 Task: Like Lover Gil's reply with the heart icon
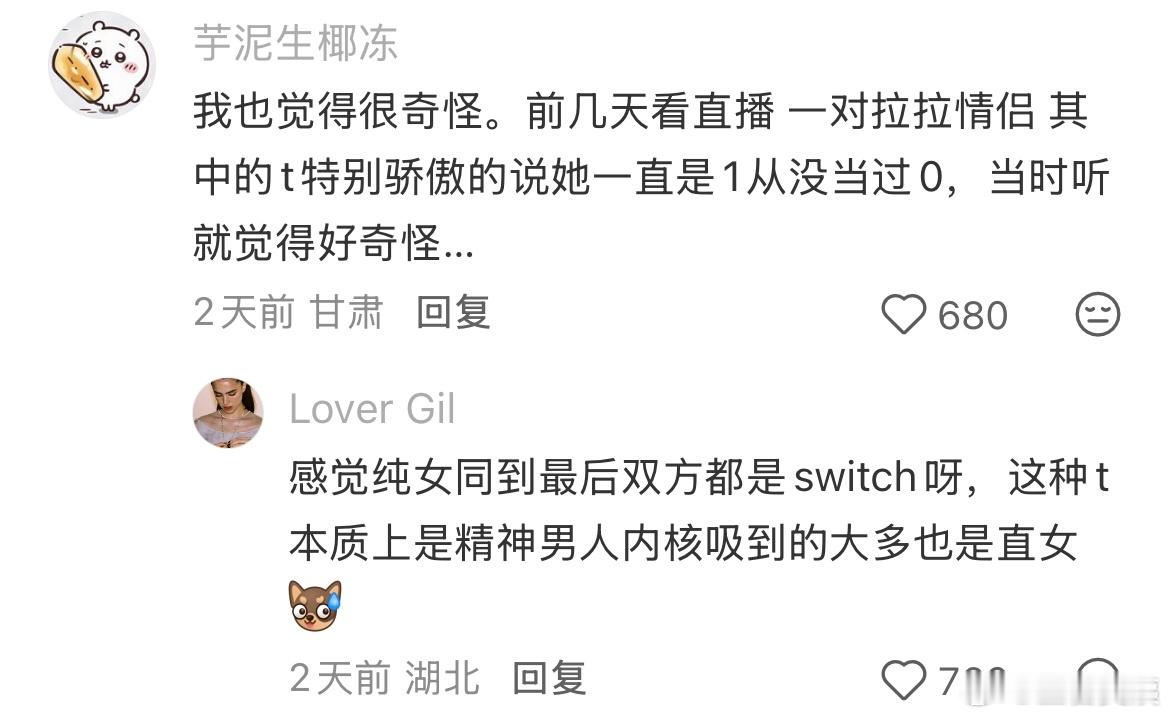[x=904, y=680]
